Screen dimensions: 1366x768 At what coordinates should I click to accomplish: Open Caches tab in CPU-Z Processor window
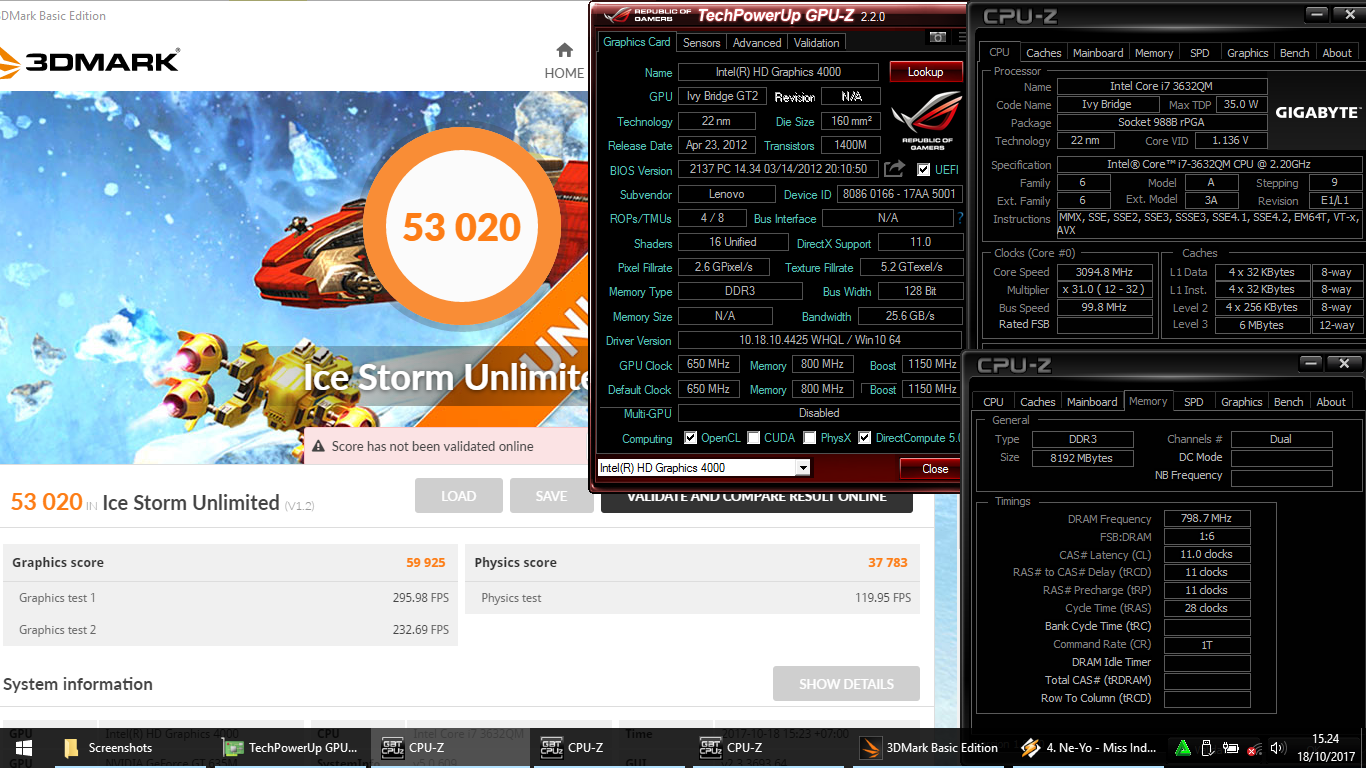(1043, 53)
